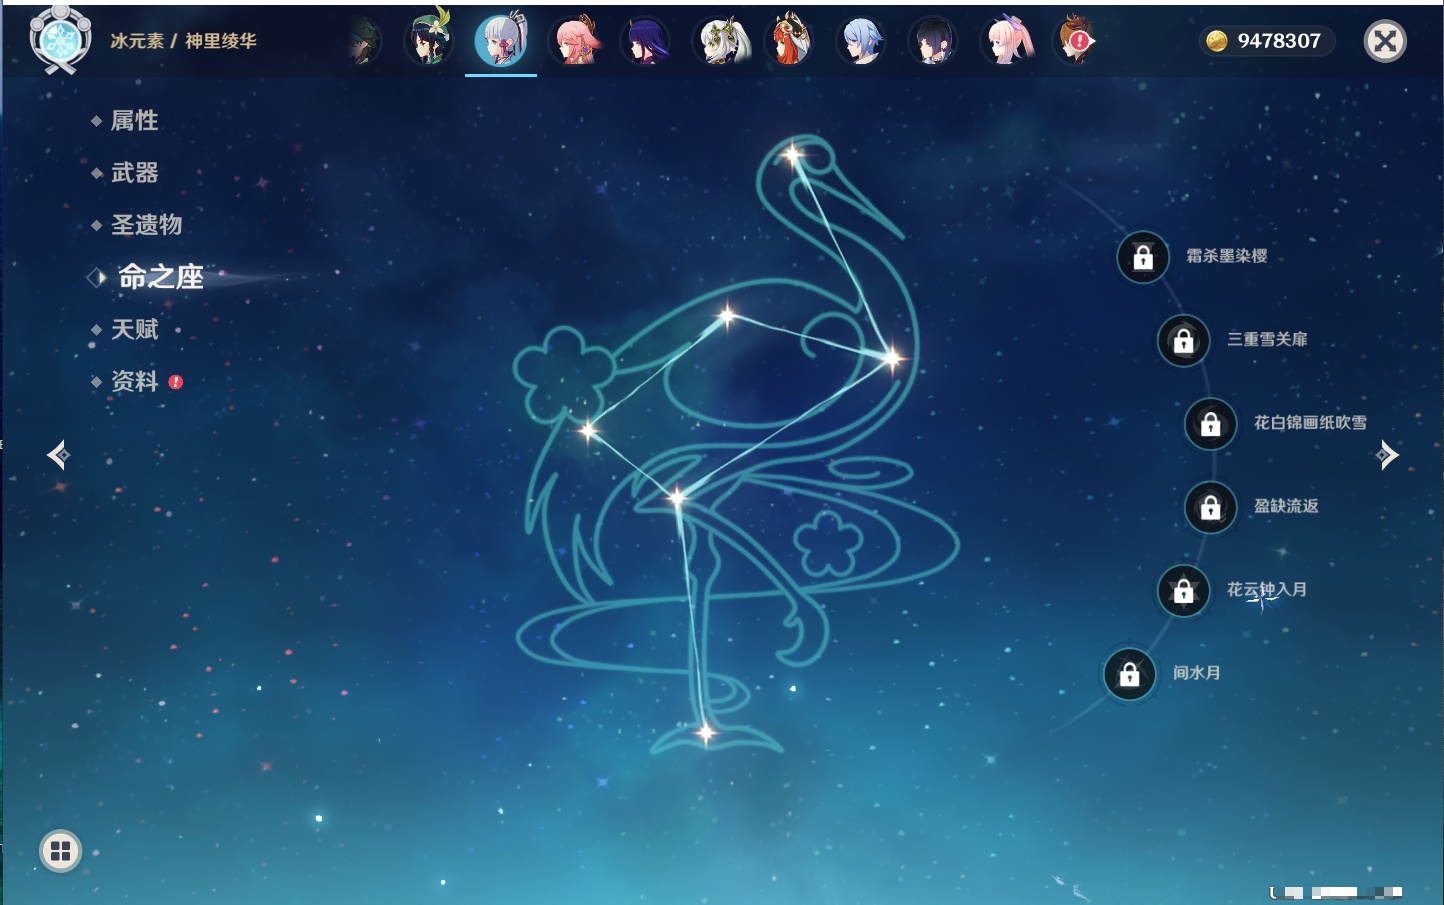The height and width of the screenshot is (905, 1444).
Task: Open the 资料 profile menu
Action: (x=134, y=381)
